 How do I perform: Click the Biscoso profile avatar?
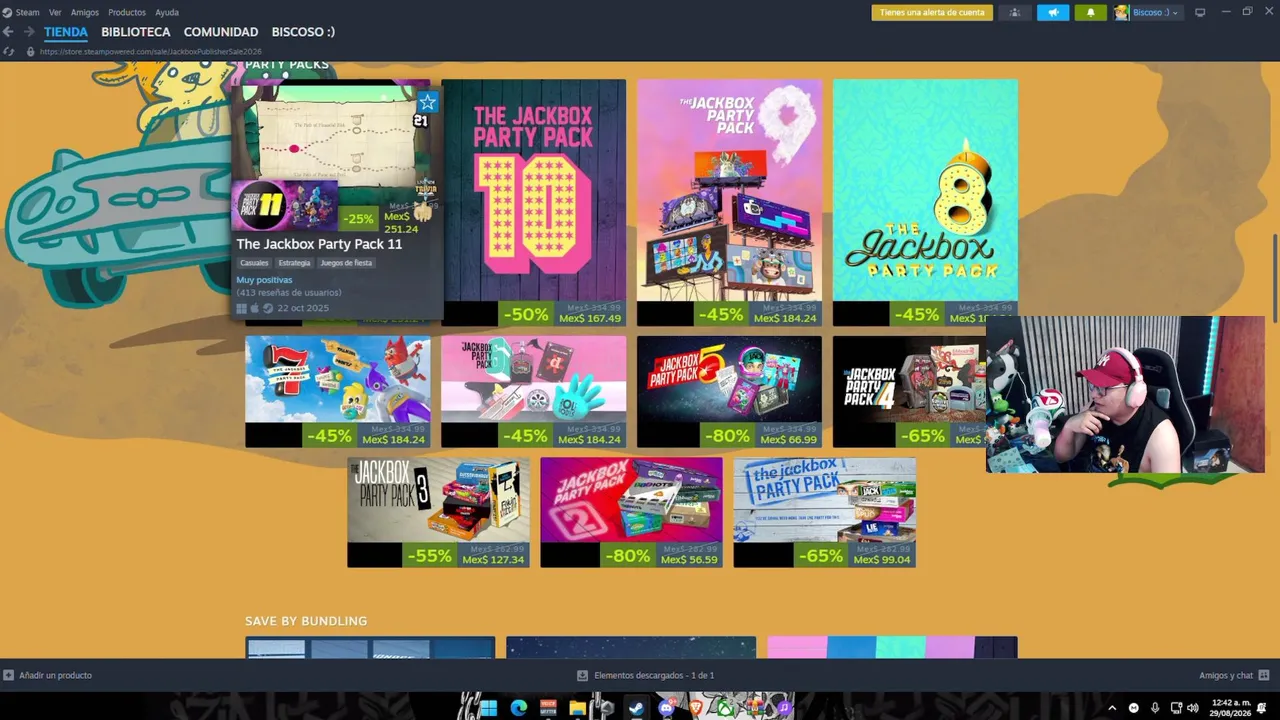click(x=1121, y=12)
